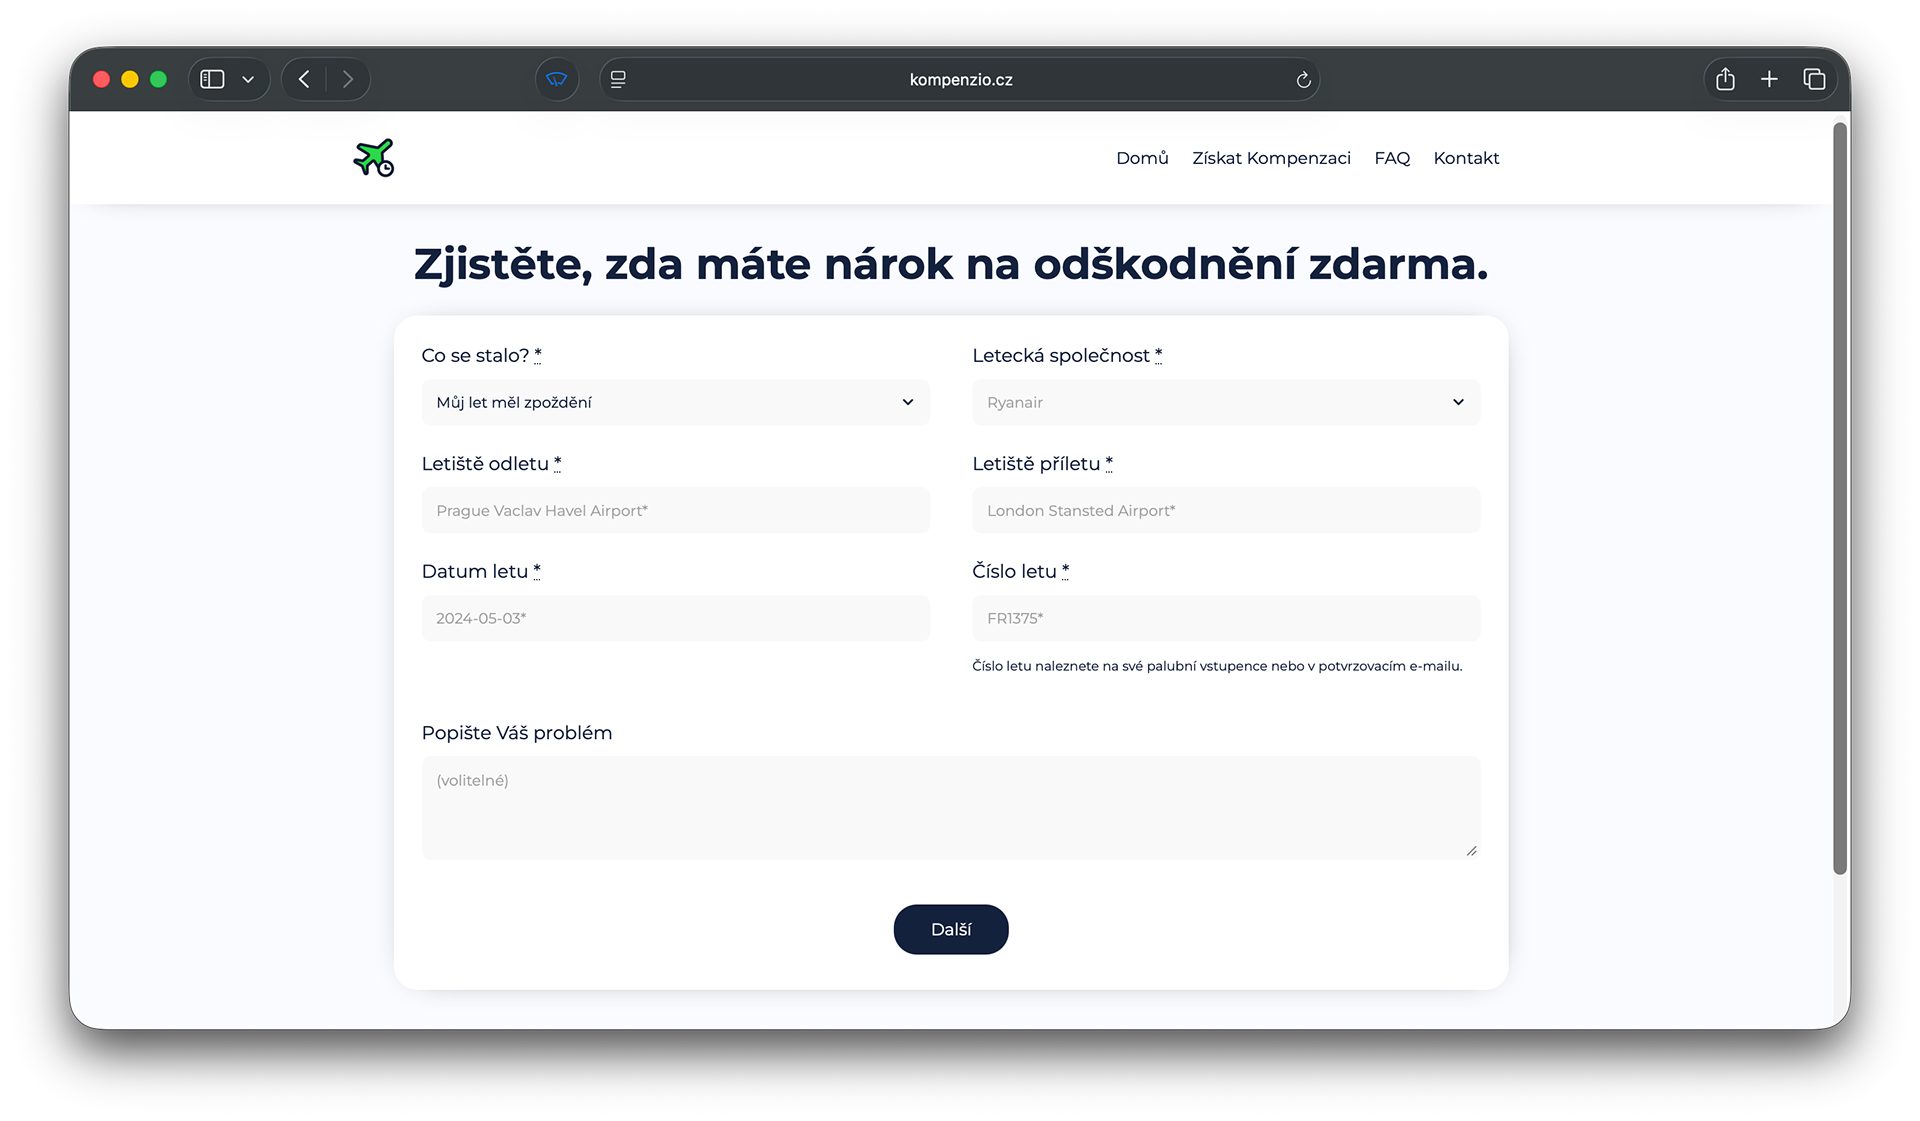
Task: Click the Získat Kompenzaci link
Action: tap(1270, 158)
